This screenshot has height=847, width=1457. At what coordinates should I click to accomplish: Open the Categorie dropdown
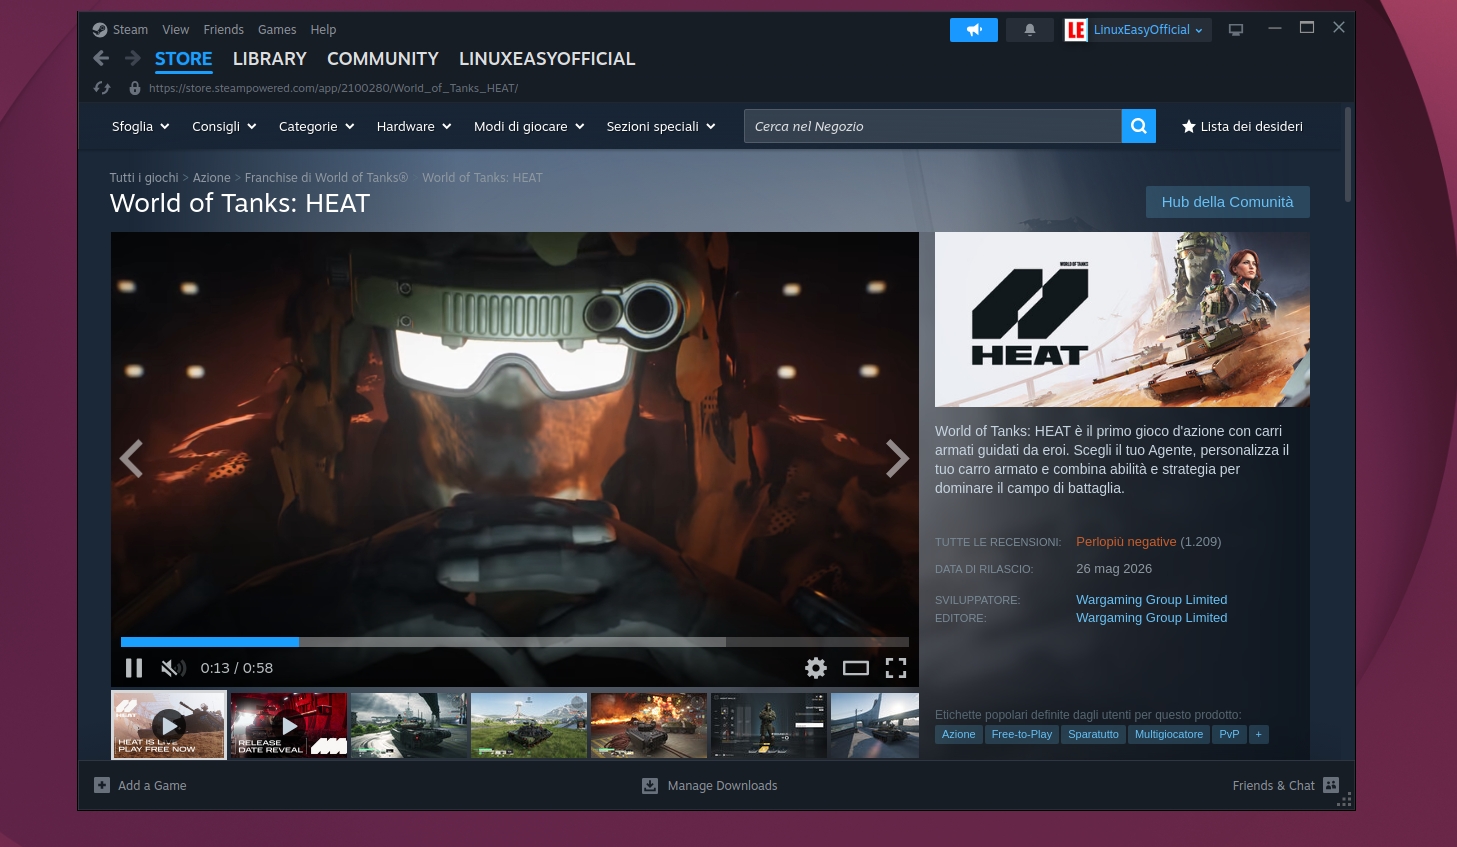(x=317, y=126)
